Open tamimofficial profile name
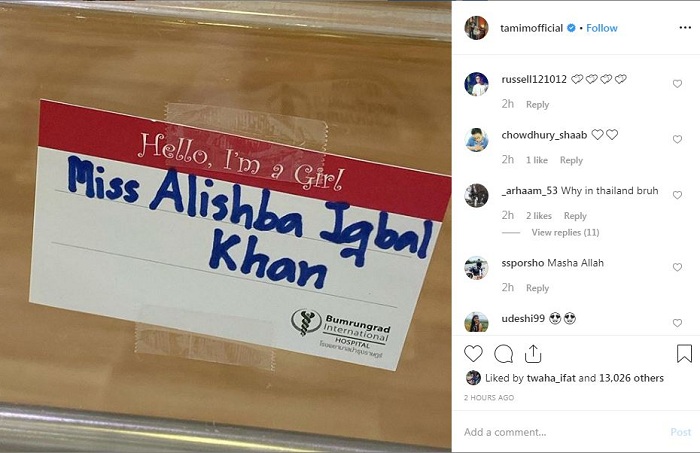 click(531, 28)
